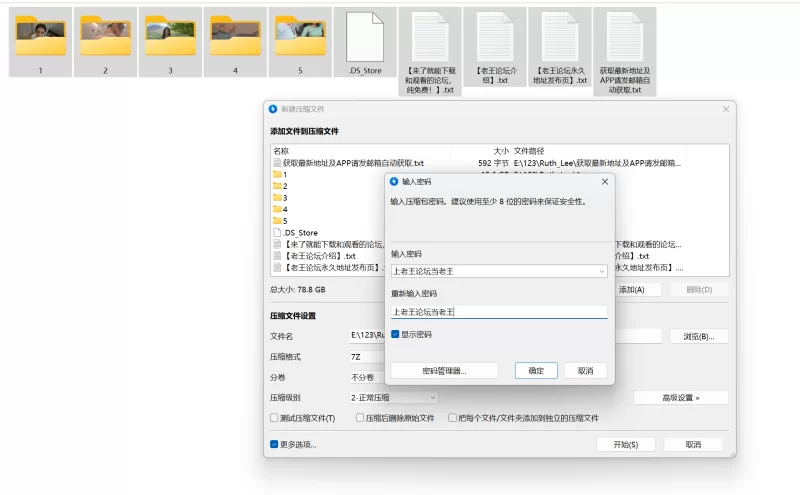Screen dimensions: 800x495
Task: Select 【老王论坛介绍】.txt row in archive list
Action: pyautogui.click(x=328, y=256)
